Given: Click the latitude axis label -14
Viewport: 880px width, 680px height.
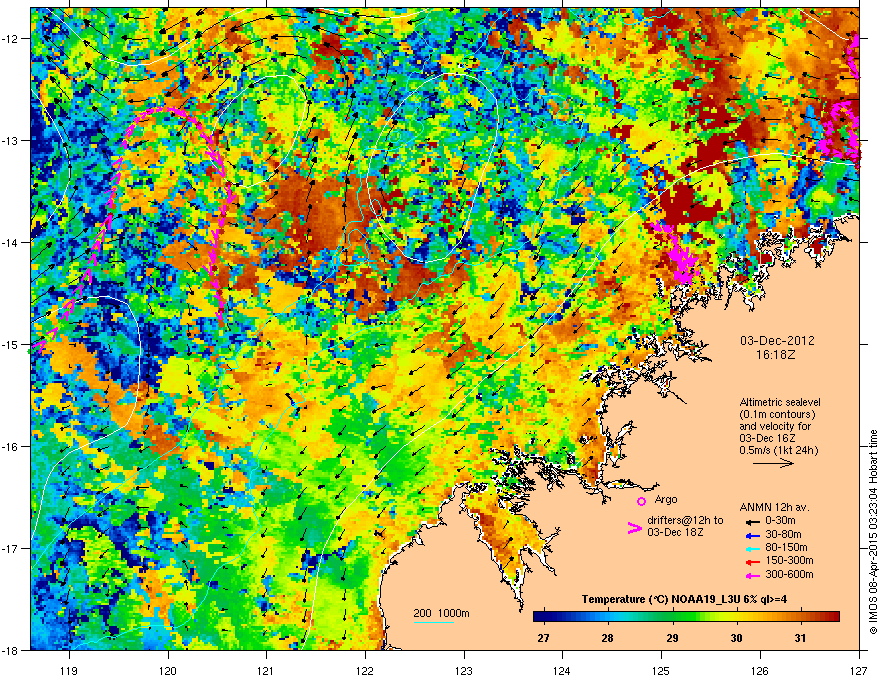Looking at the screenshot, I should [11, 242].
